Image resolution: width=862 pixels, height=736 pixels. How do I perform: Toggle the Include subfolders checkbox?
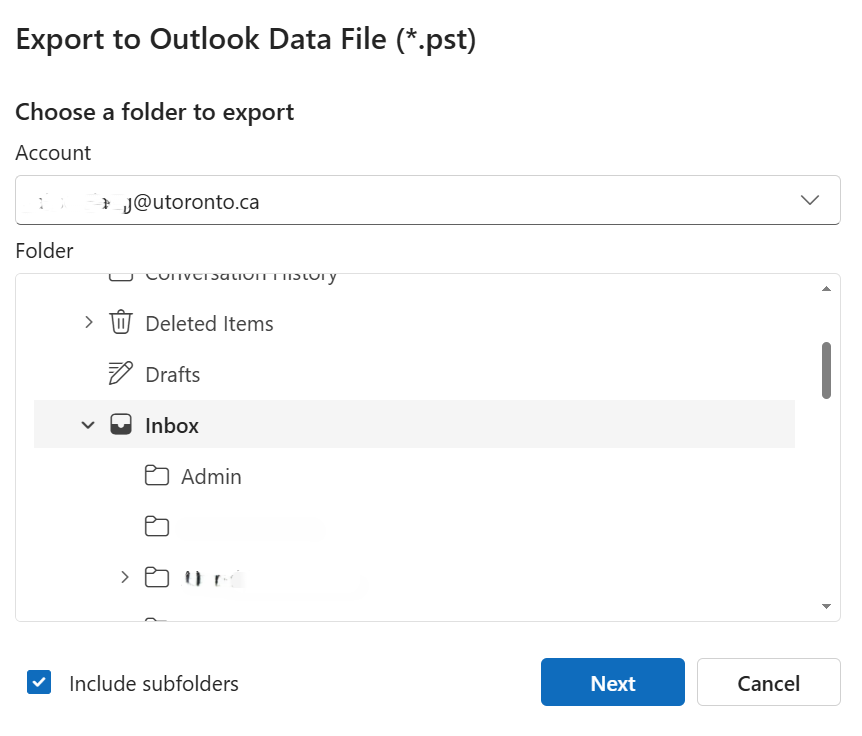(x=39, y=683)
